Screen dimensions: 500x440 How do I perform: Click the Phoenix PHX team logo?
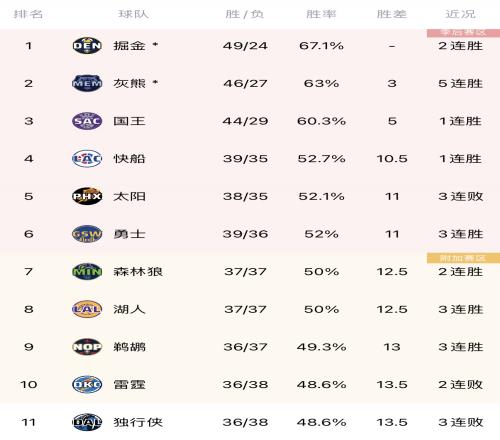click(87, 196)
